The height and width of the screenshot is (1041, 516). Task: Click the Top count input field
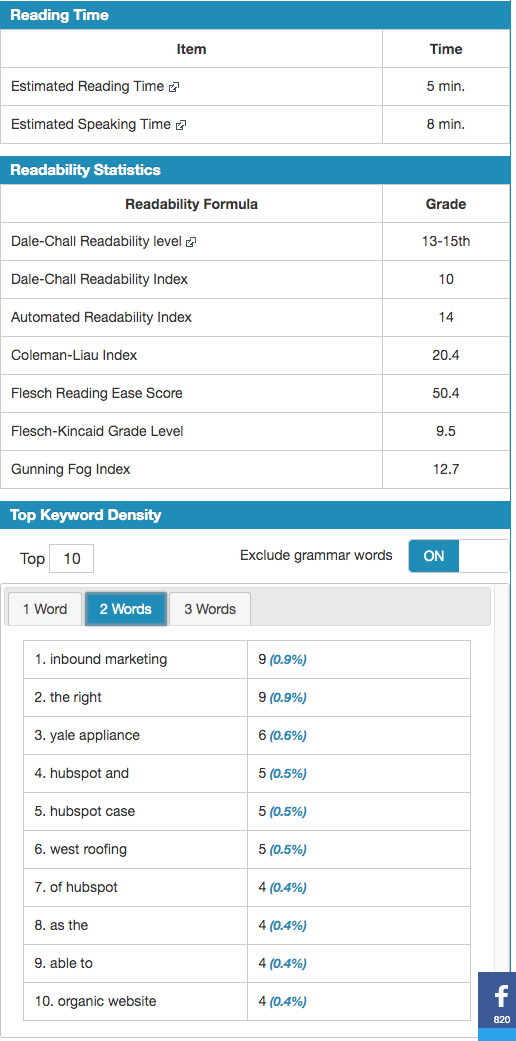(x=72, y=558)
